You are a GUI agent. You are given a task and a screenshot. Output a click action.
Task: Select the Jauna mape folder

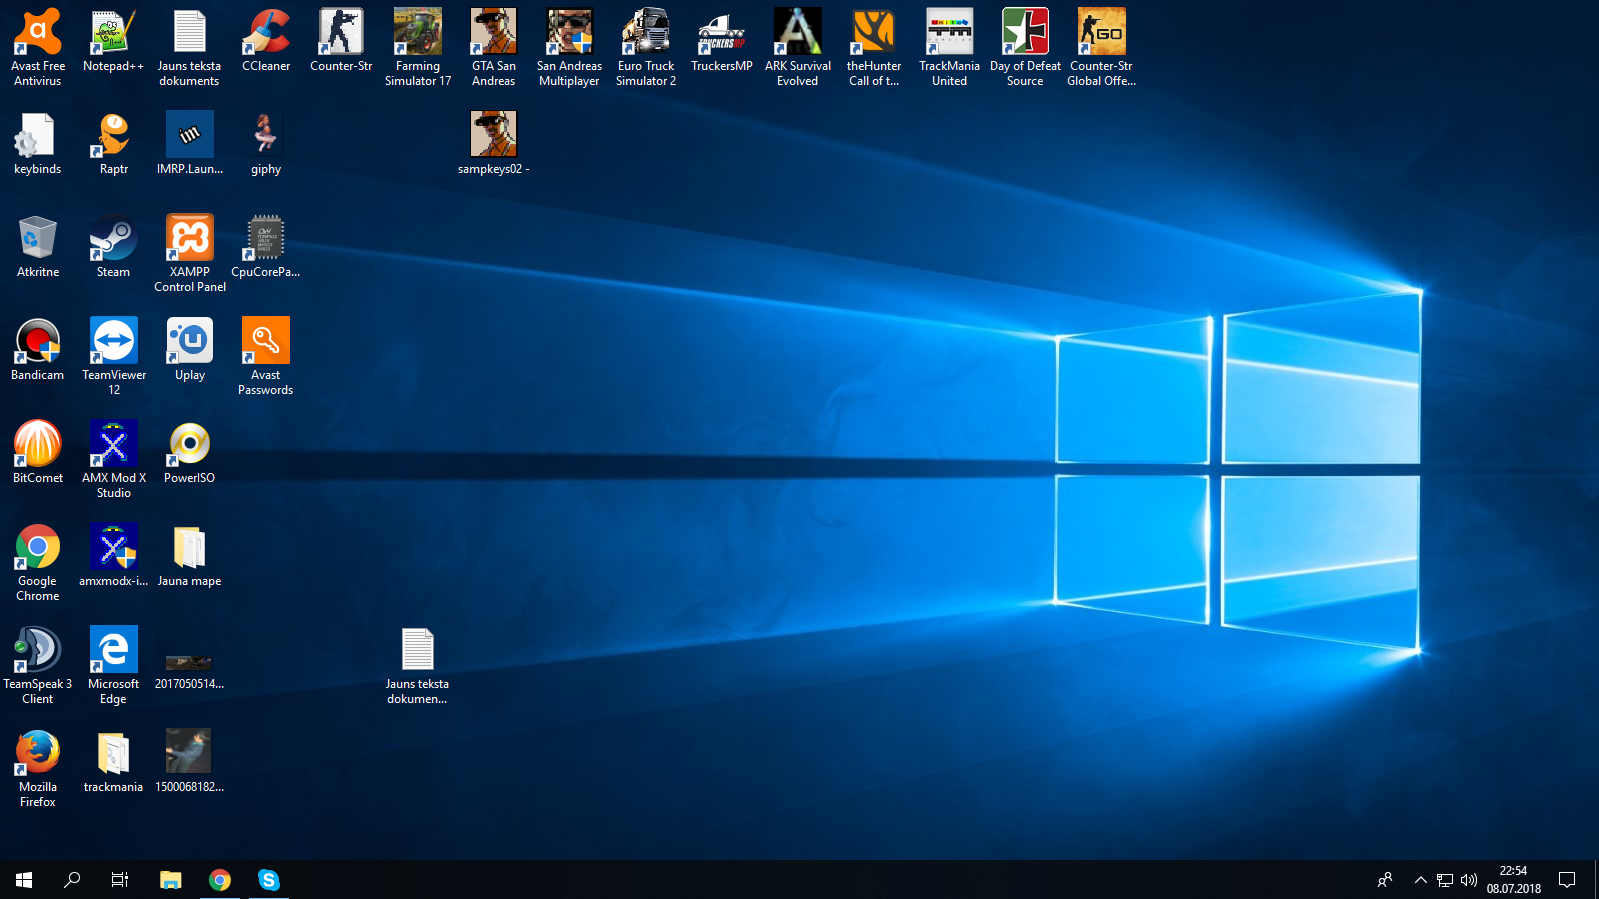point(190,555)
